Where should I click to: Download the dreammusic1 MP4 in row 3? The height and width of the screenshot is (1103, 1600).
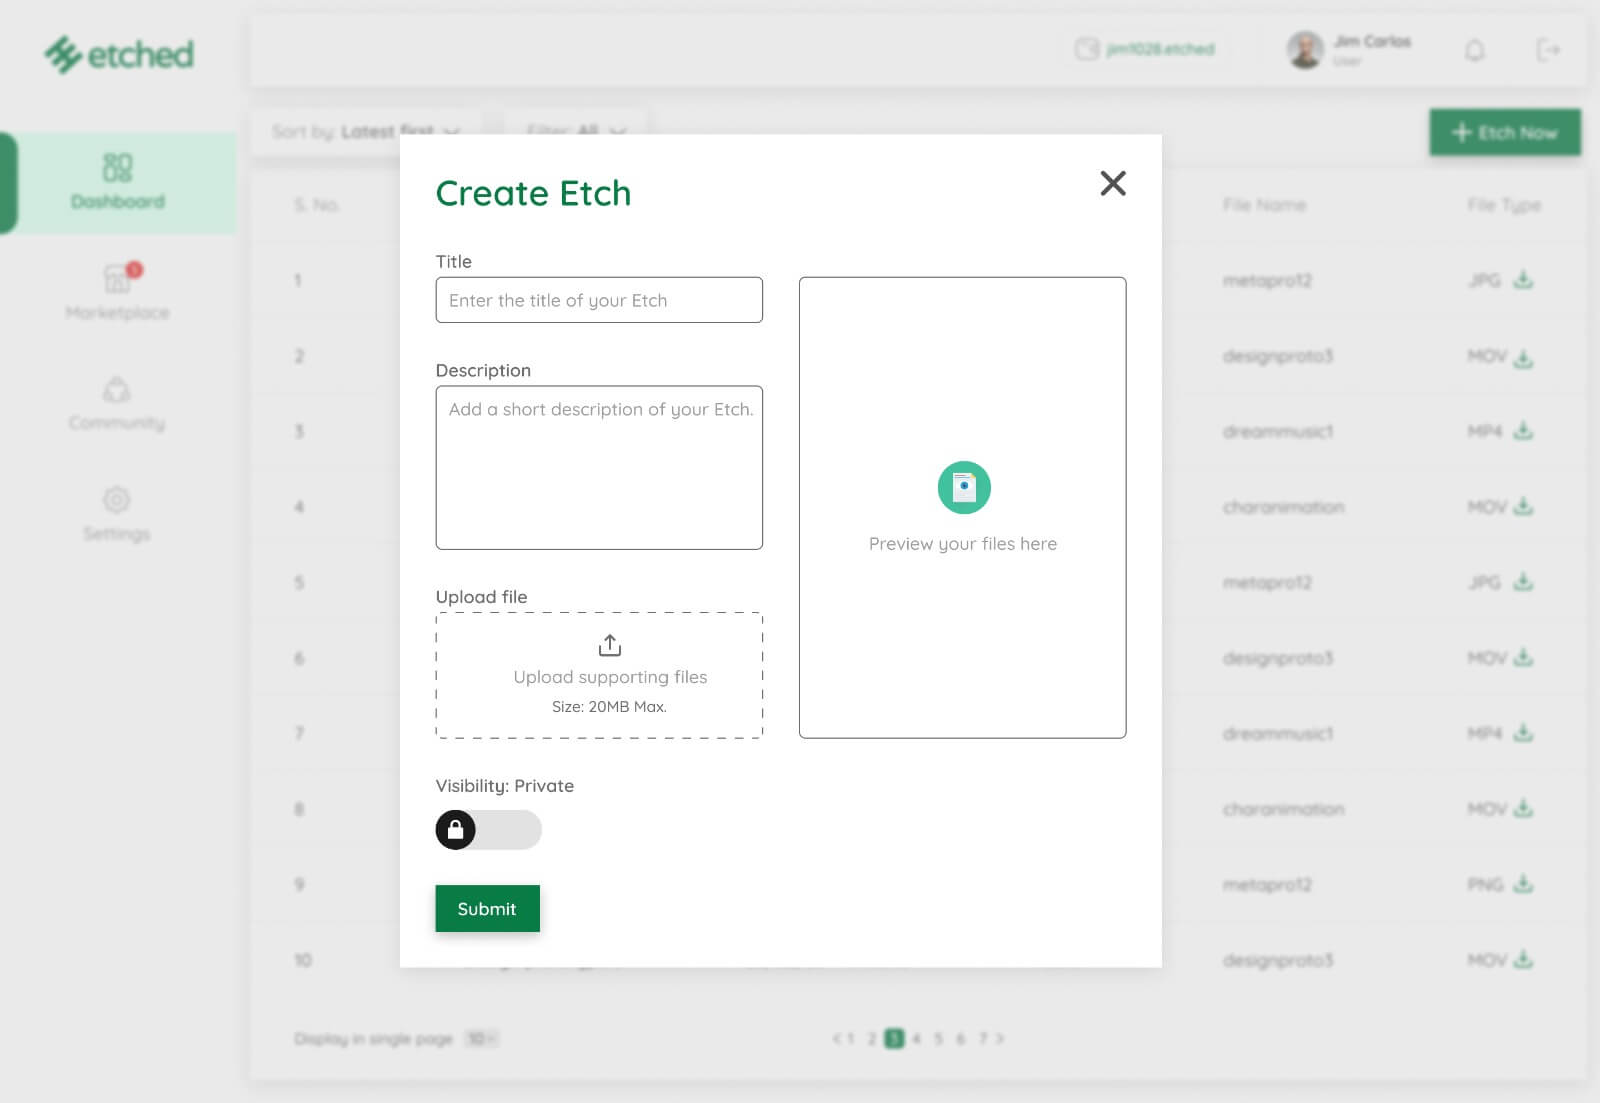tap(1522, 431)
